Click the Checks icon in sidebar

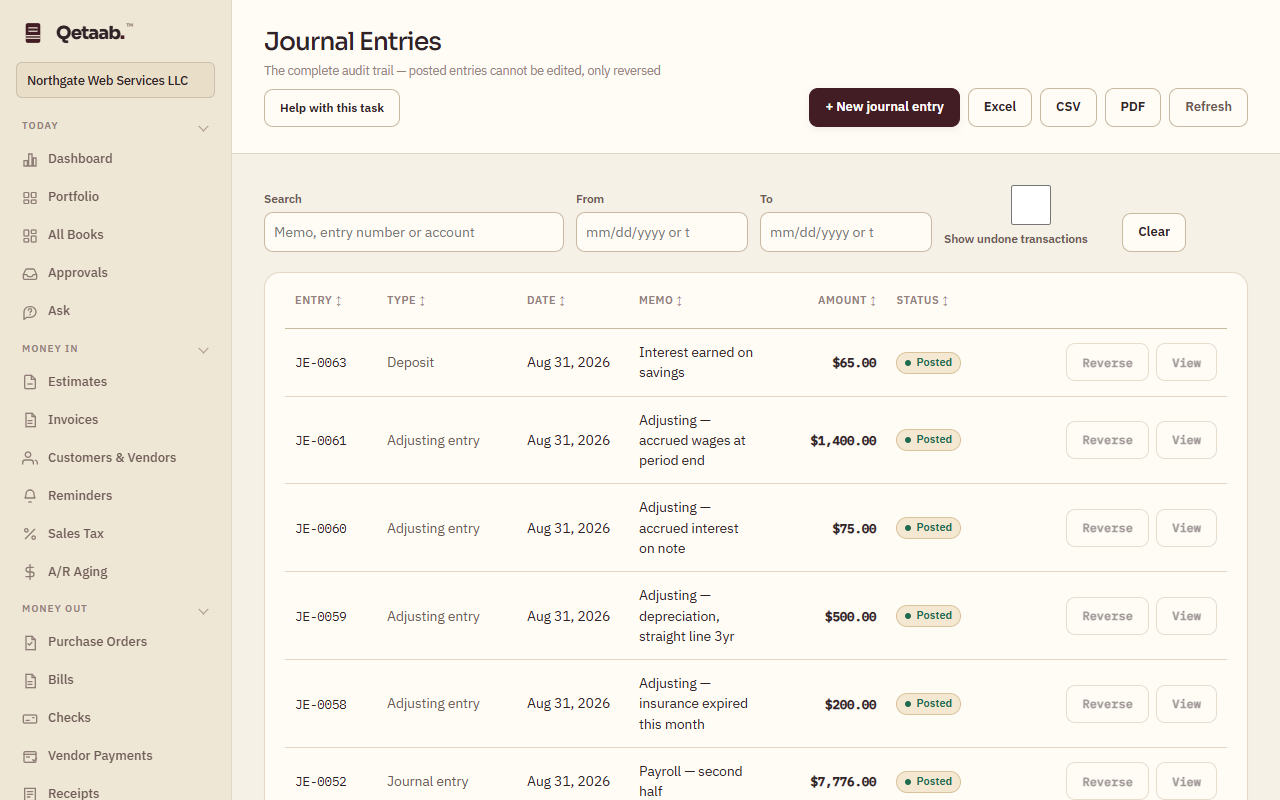pyautogui.click(x=30, y=718)
